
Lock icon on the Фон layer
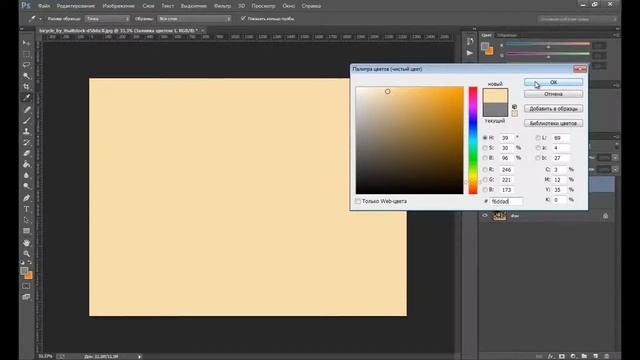point(605,216)
